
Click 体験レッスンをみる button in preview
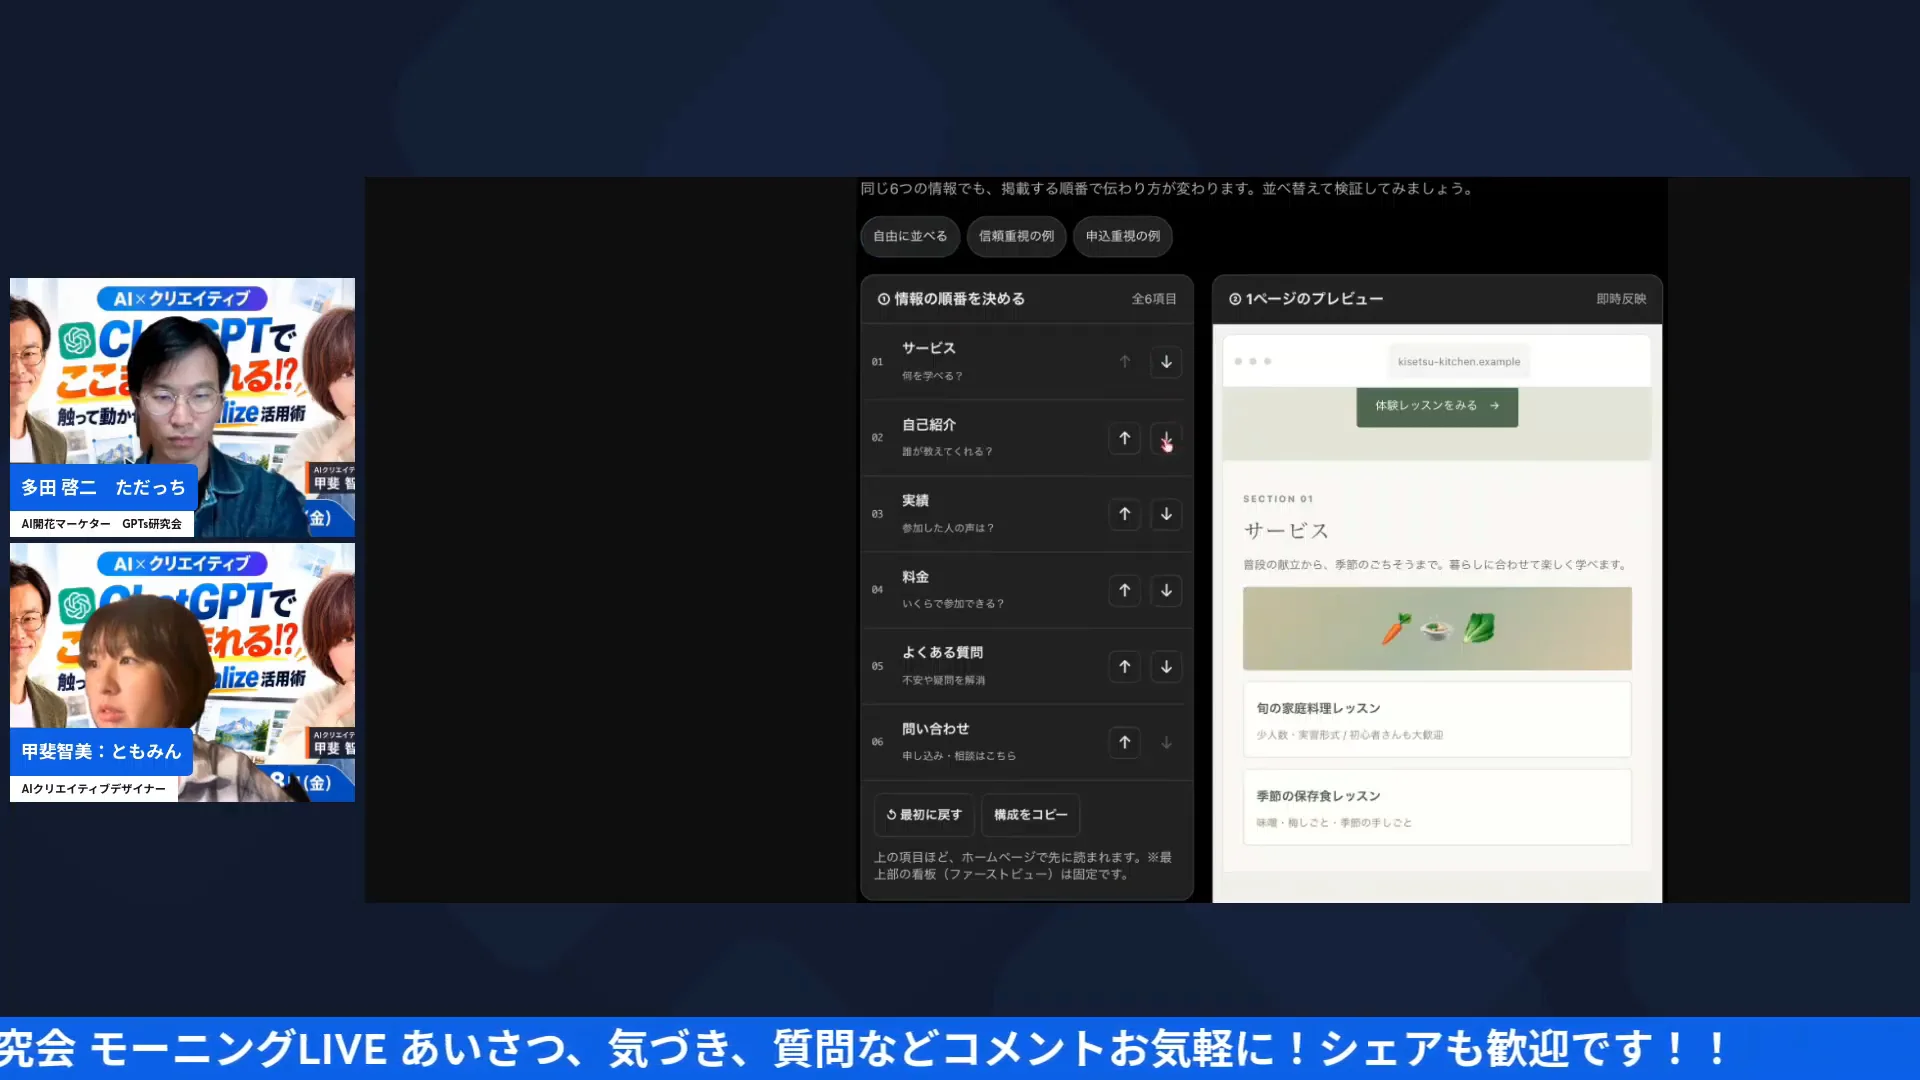(1437, 406)
